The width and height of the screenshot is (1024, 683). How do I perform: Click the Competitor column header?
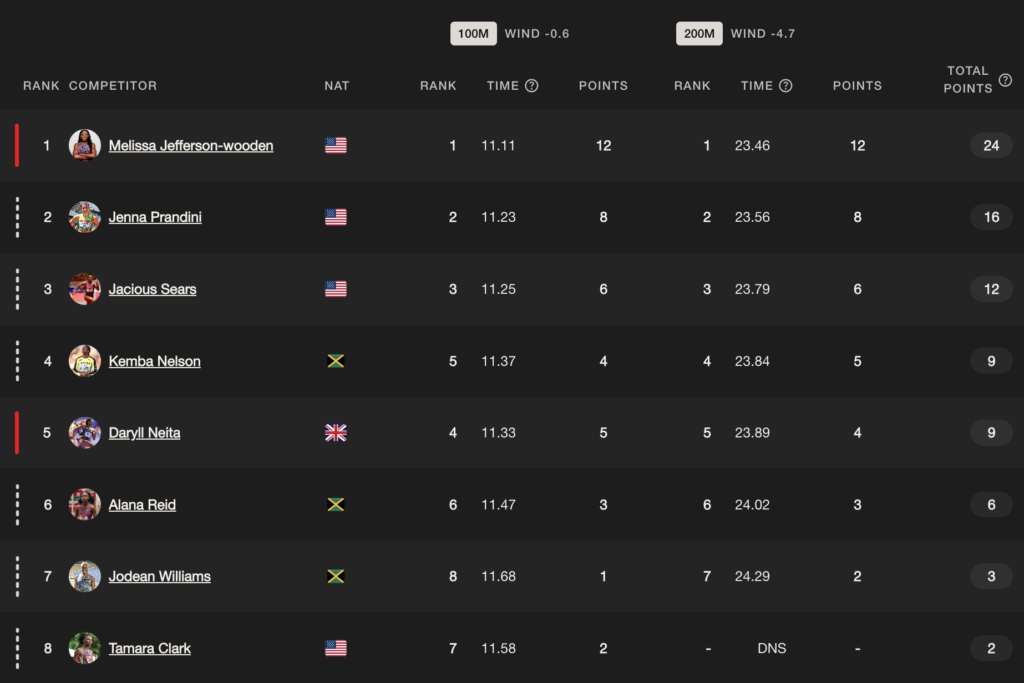(x=113, y=86)
